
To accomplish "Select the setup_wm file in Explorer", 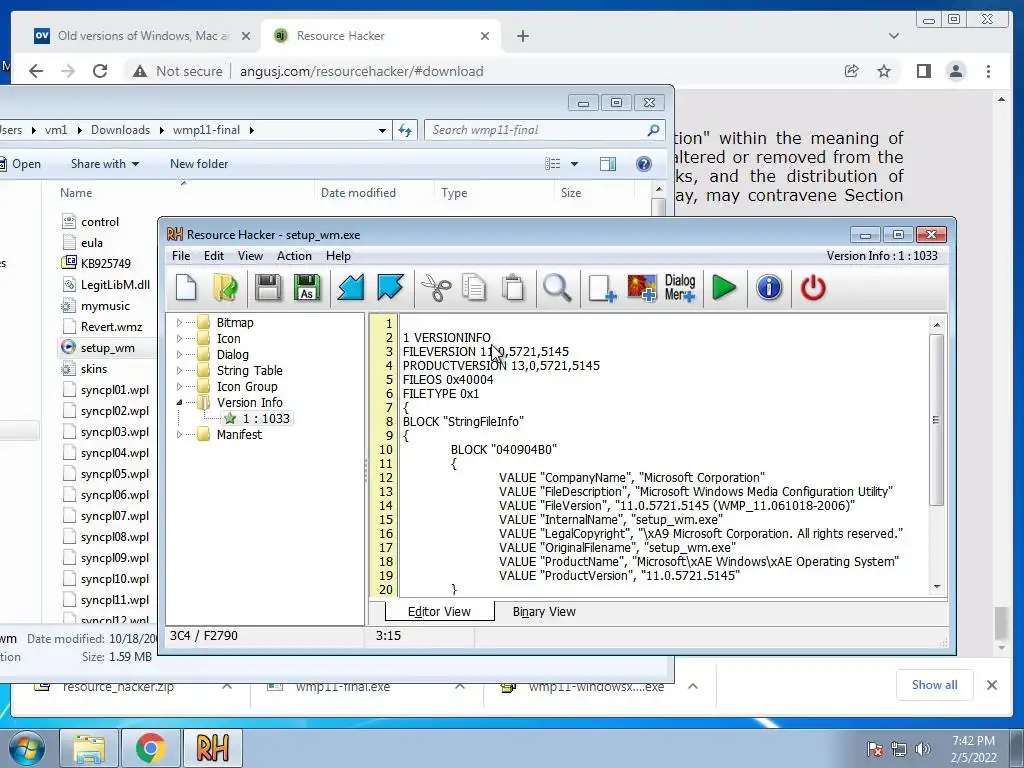I will tap(107, 348).
